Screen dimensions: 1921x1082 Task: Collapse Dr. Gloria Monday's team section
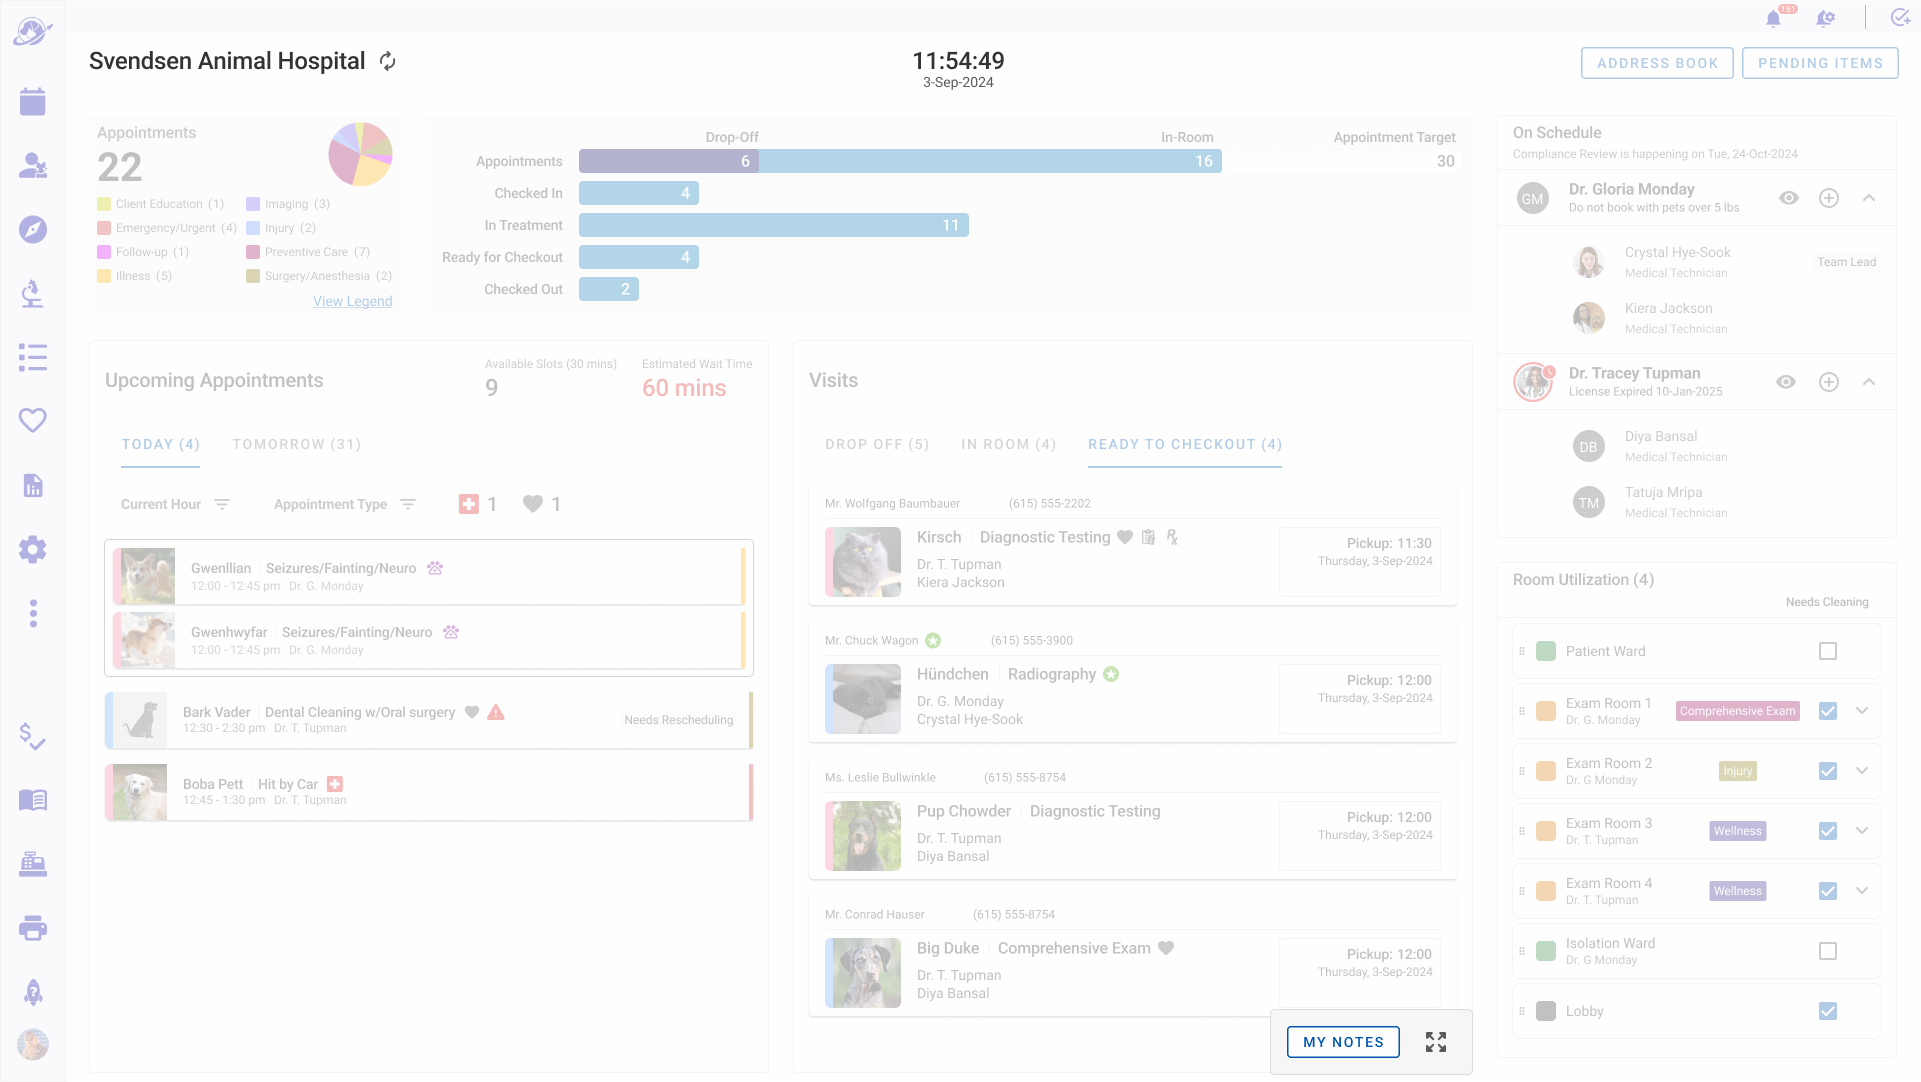tap(1869, 198)
